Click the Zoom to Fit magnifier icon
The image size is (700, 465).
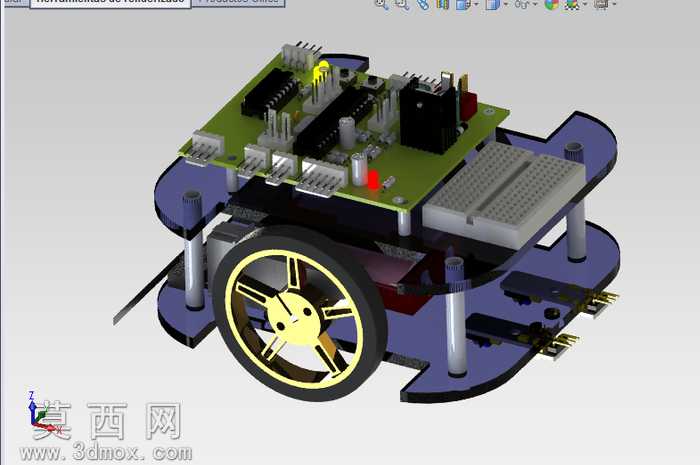[381, 4]
